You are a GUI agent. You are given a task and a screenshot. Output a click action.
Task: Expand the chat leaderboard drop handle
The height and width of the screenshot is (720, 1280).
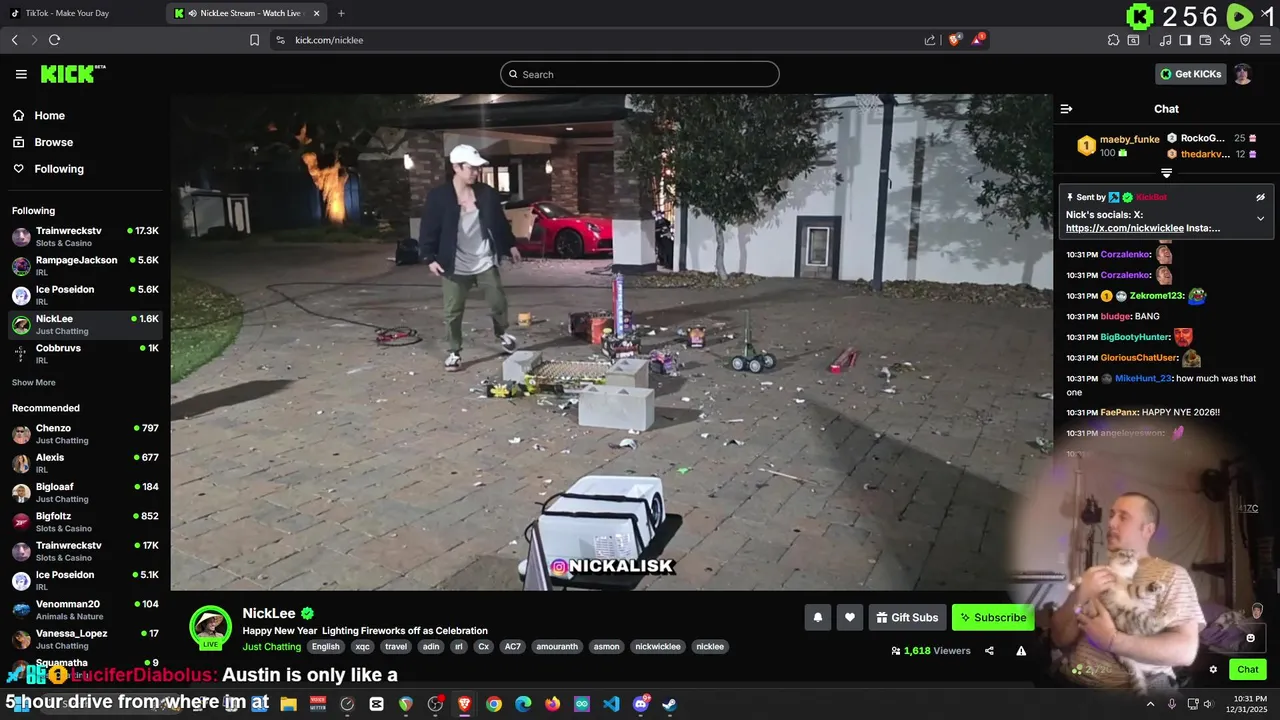coord(1166,173)
